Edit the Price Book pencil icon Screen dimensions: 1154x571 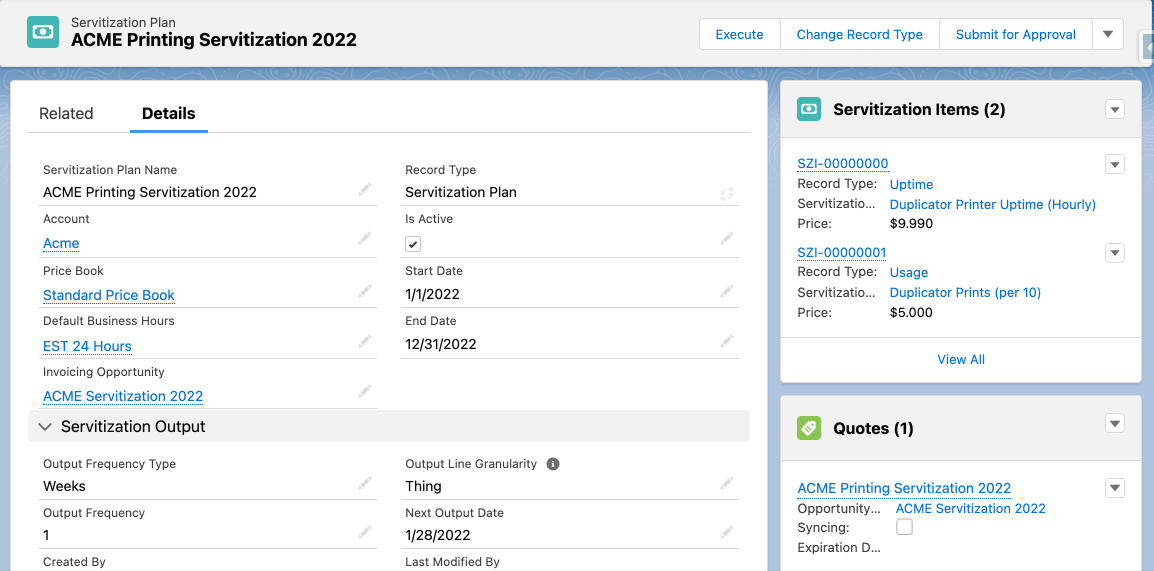tap(365, 291)
